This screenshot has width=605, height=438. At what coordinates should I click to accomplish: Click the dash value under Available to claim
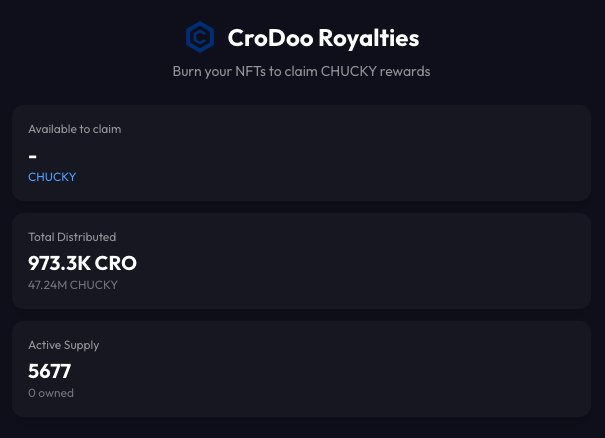pyautogui.click(x=33, y=155)
